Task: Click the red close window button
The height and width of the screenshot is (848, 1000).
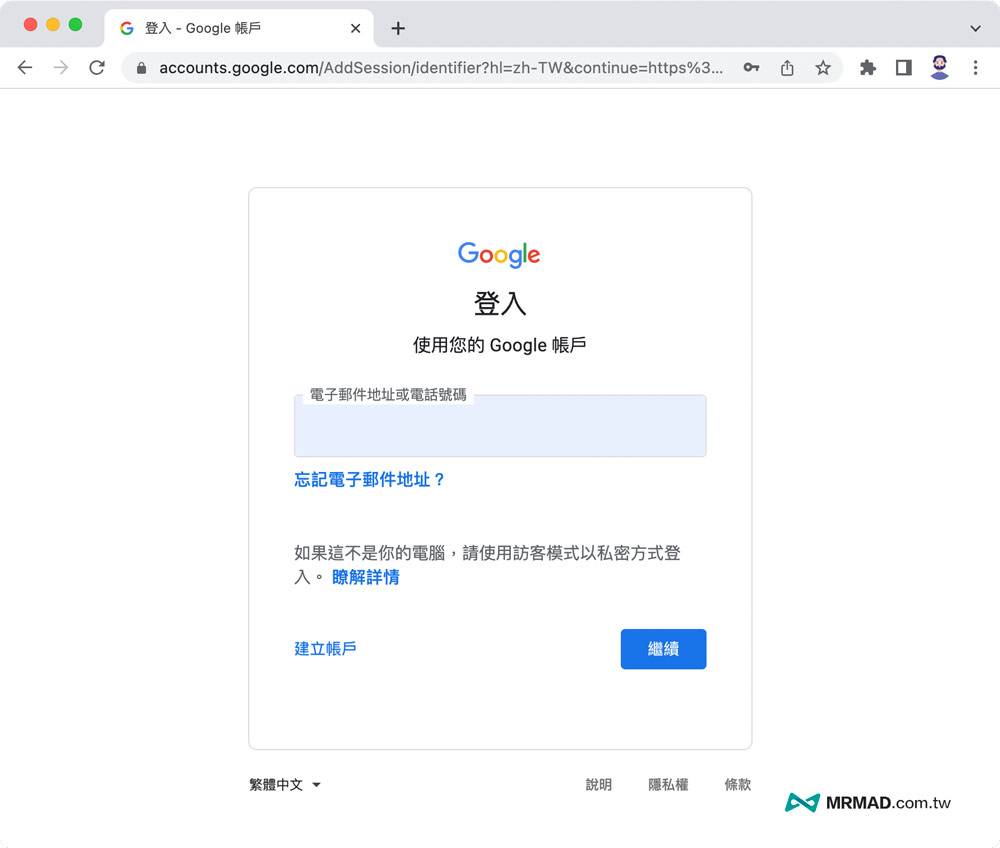Action: click(x=30, y=24)
